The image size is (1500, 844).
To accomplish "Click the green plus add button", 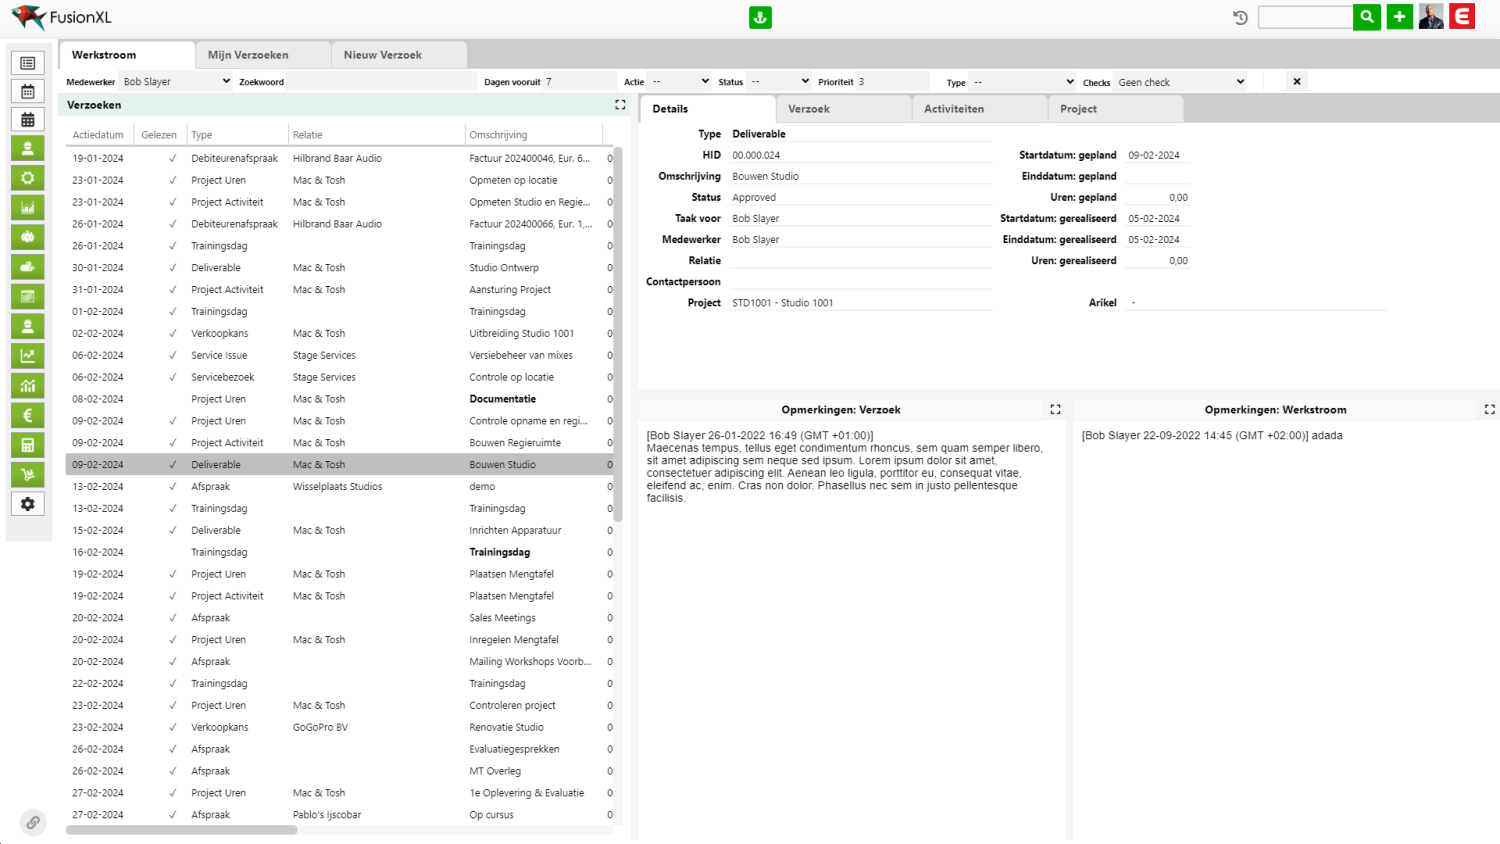I will coord(1399,17).
